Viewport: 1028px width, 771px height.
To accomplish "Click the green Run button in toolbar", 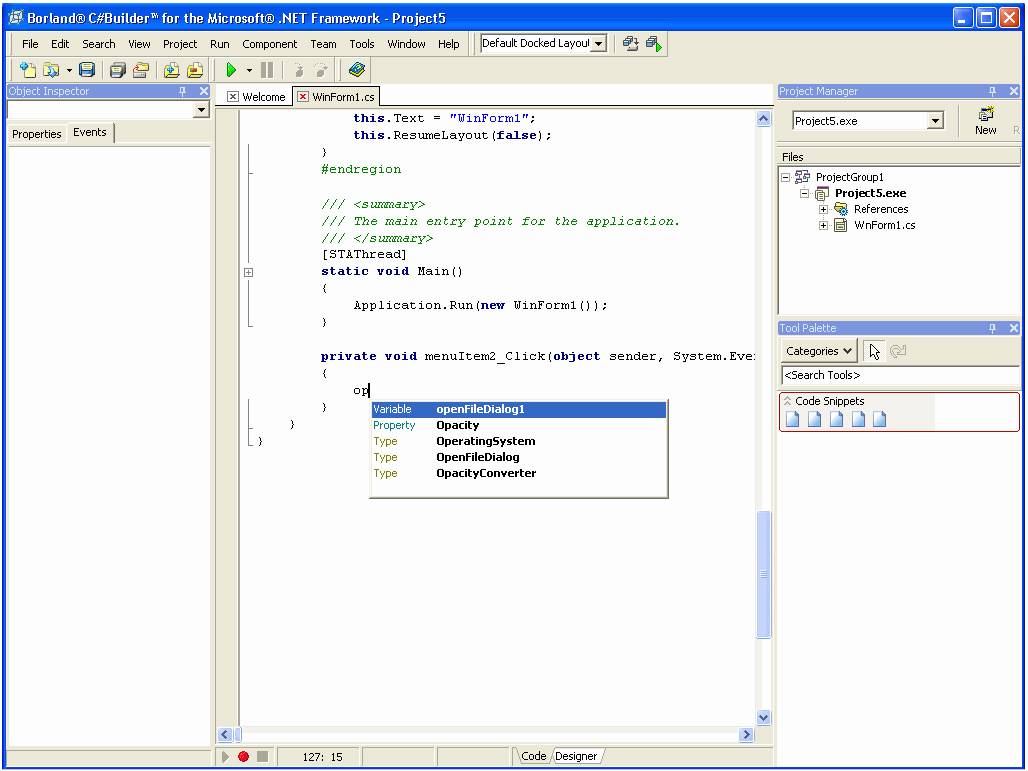I will (x=231, y=70).
